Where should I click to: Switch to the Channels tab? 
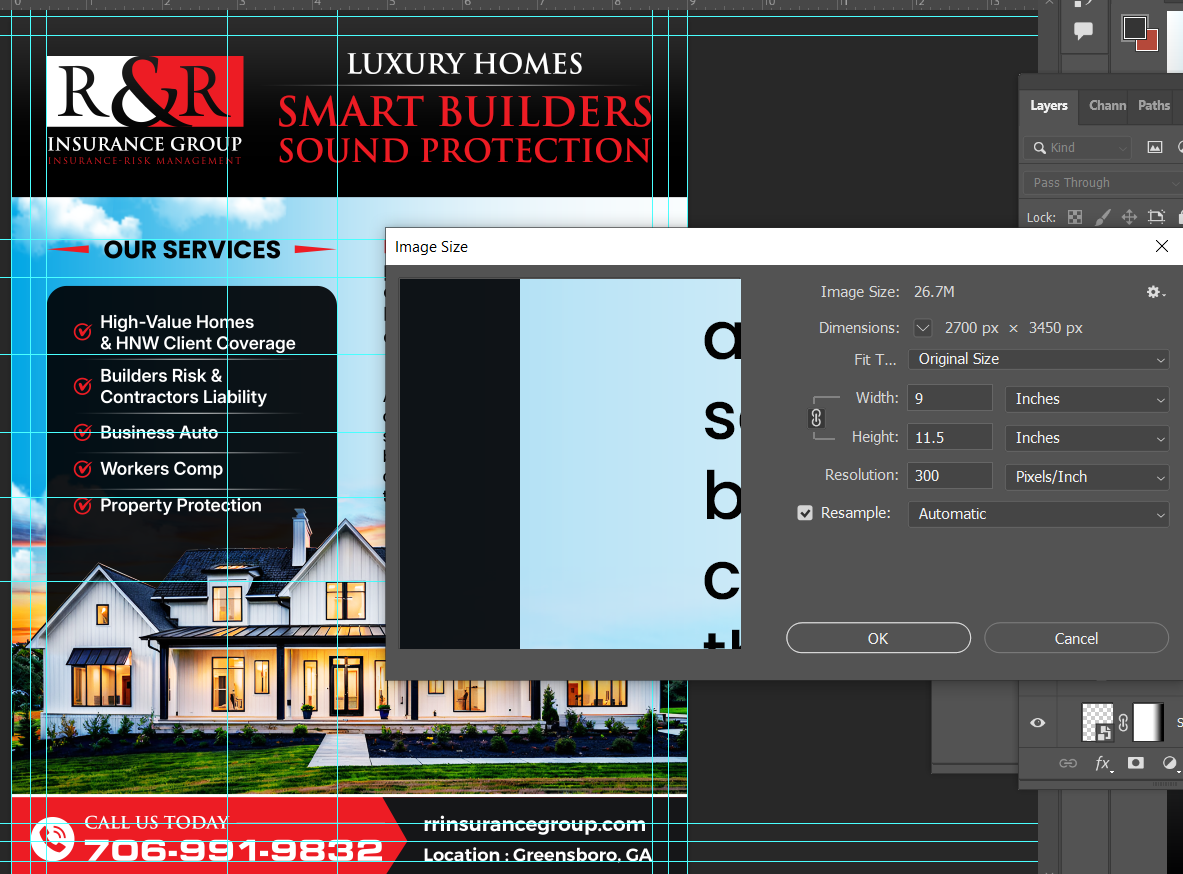pyautogui.click(x=1107, y=106)
